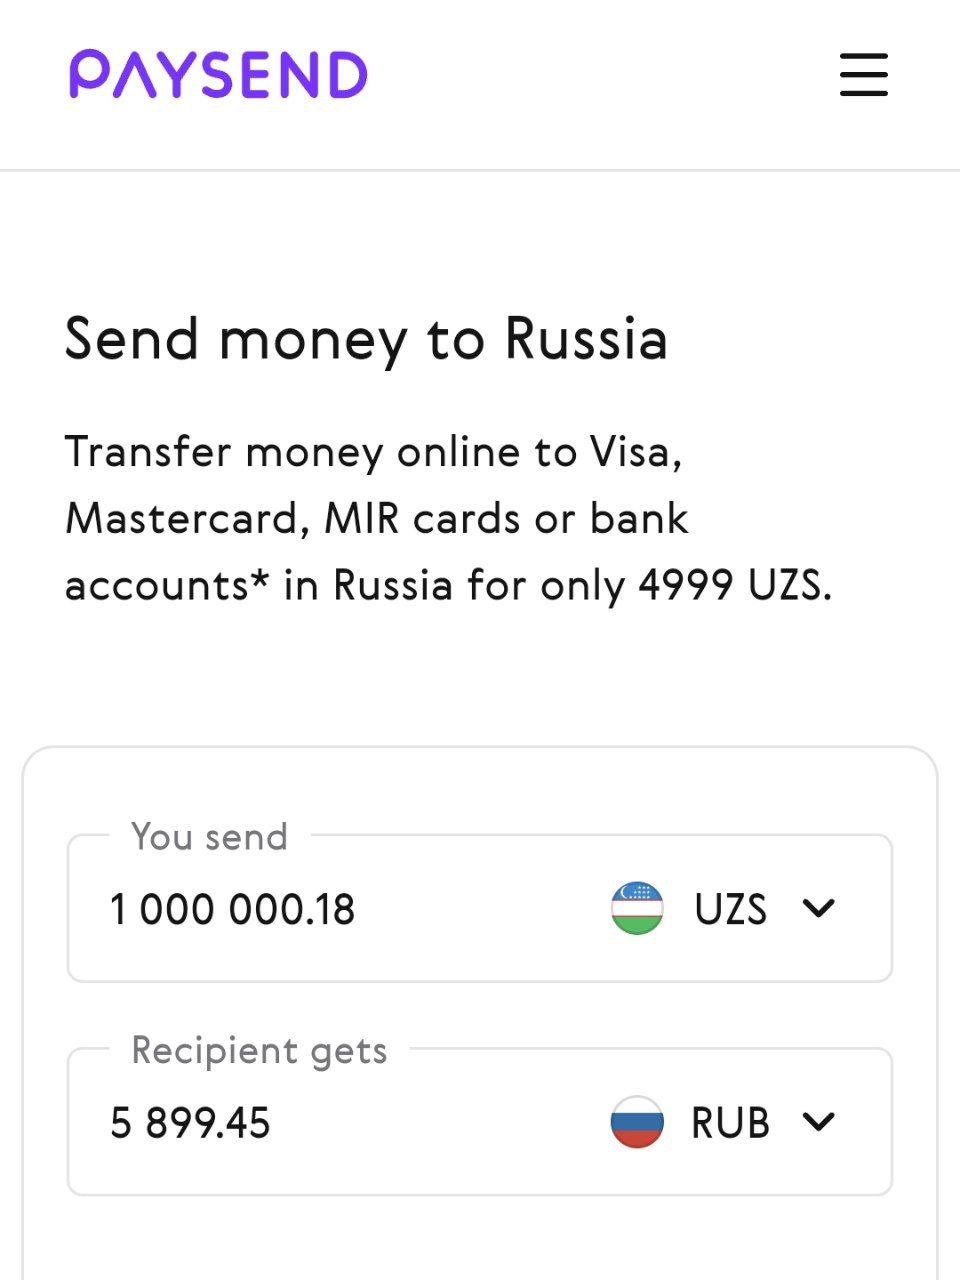This screenshot has width=960, height=1280.
Task: Expand the UZS currency dropdown arrow
Action: (x=818, y=909)
